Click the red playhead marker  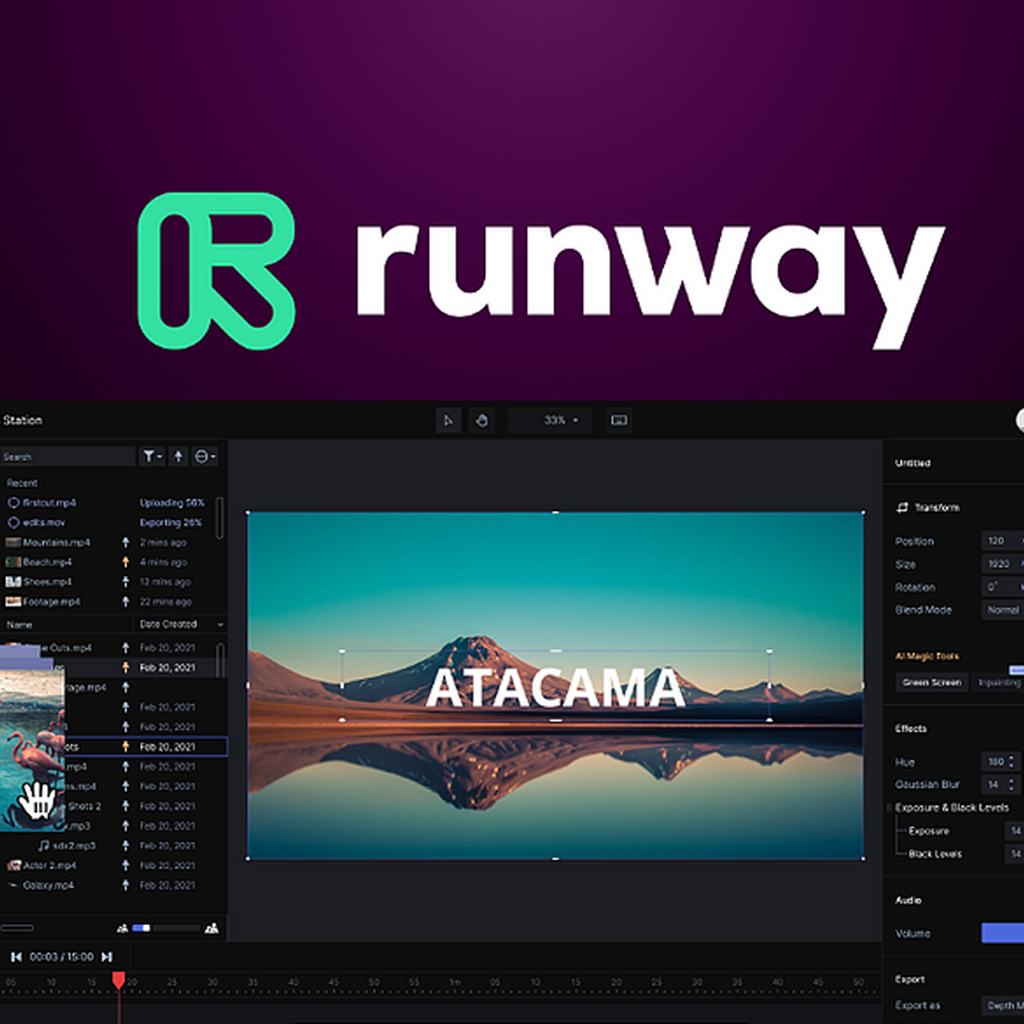coord(118,980)
